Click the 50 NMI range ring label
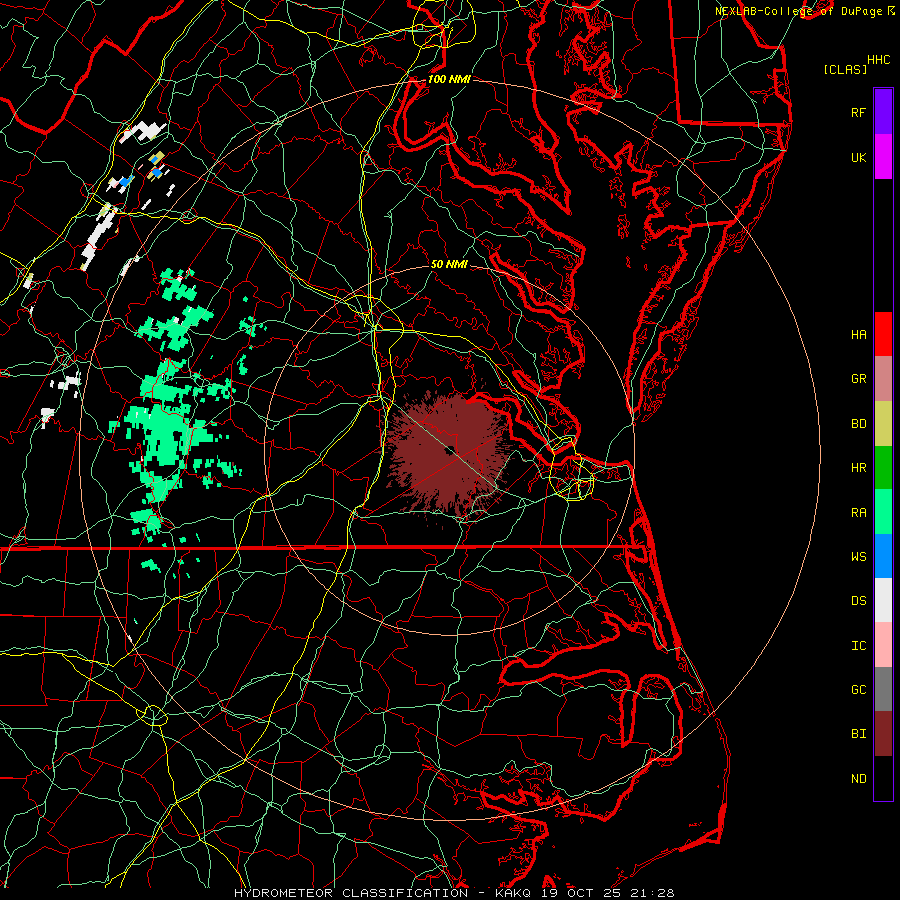 pos(449,264)
